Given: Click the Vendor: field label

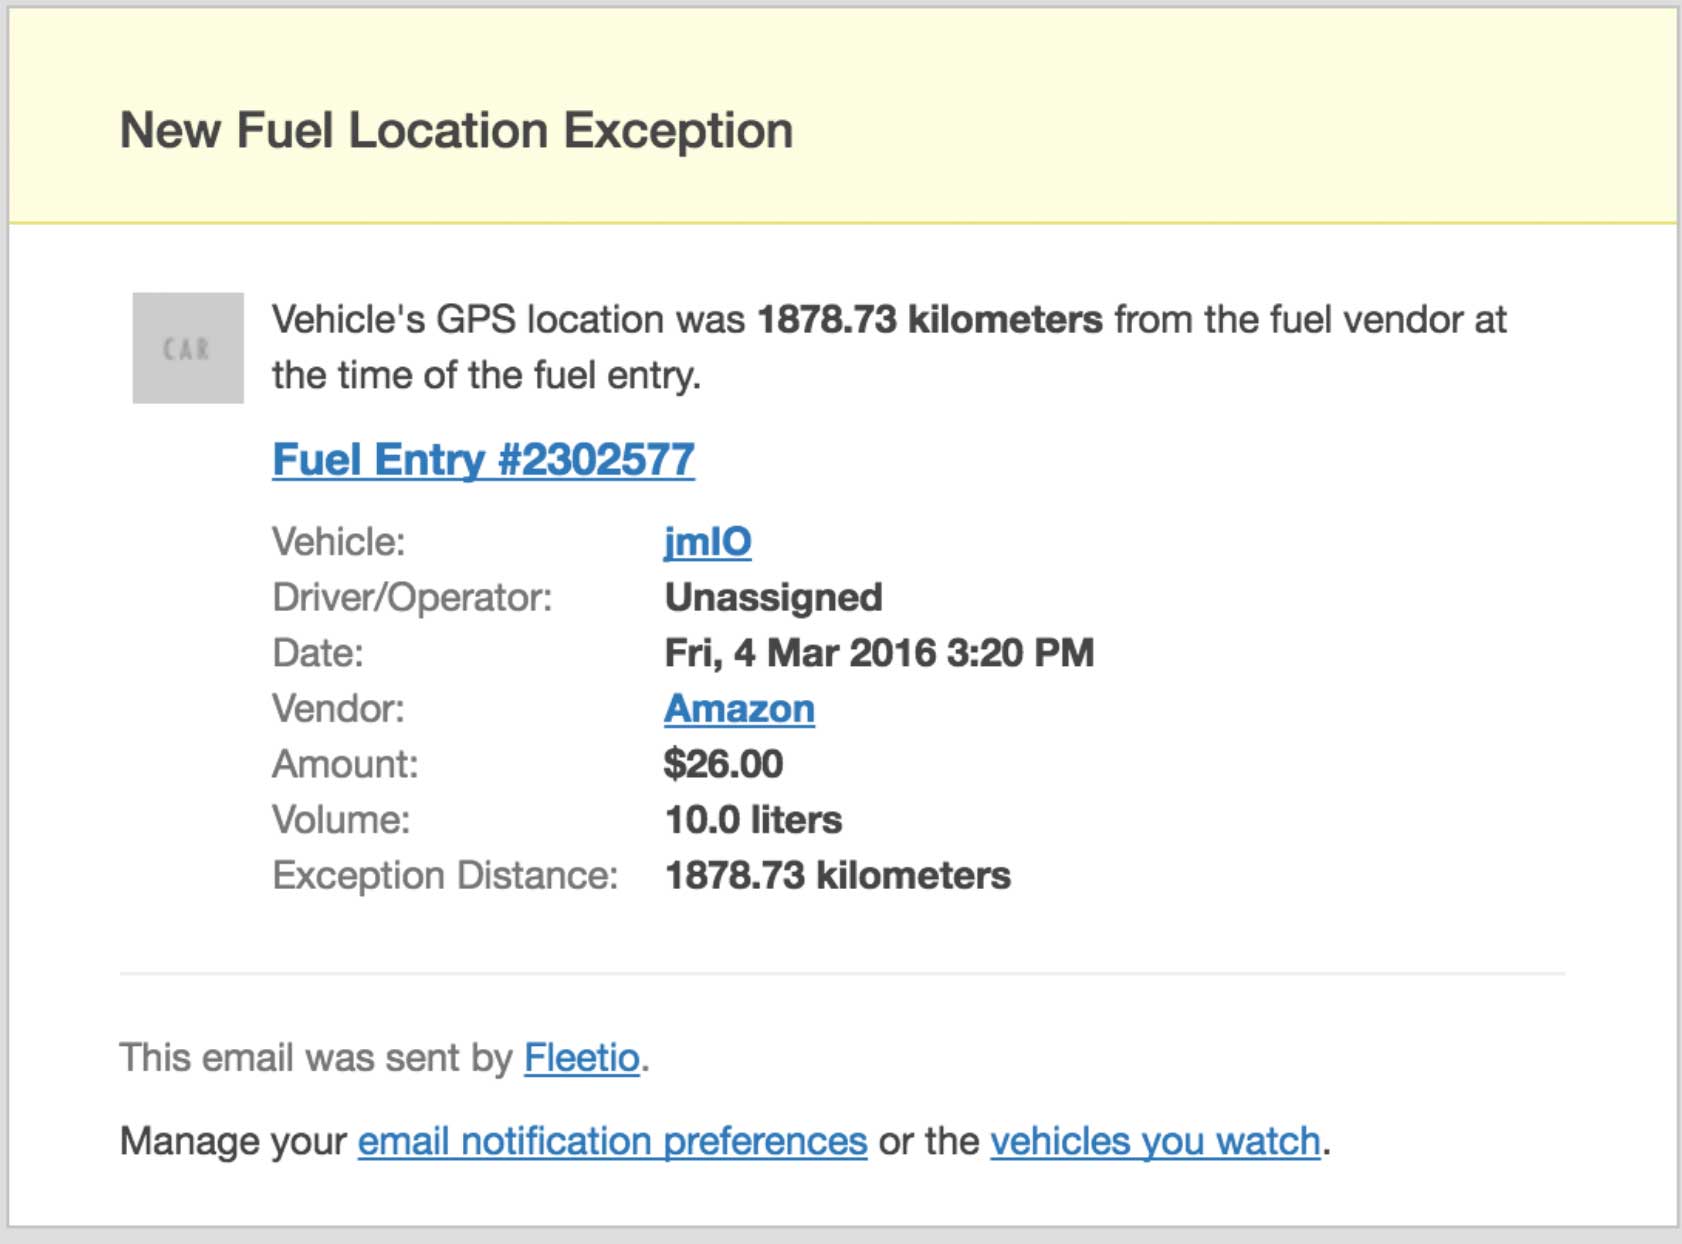Looking at the screenshot, I should pos(338,709).
